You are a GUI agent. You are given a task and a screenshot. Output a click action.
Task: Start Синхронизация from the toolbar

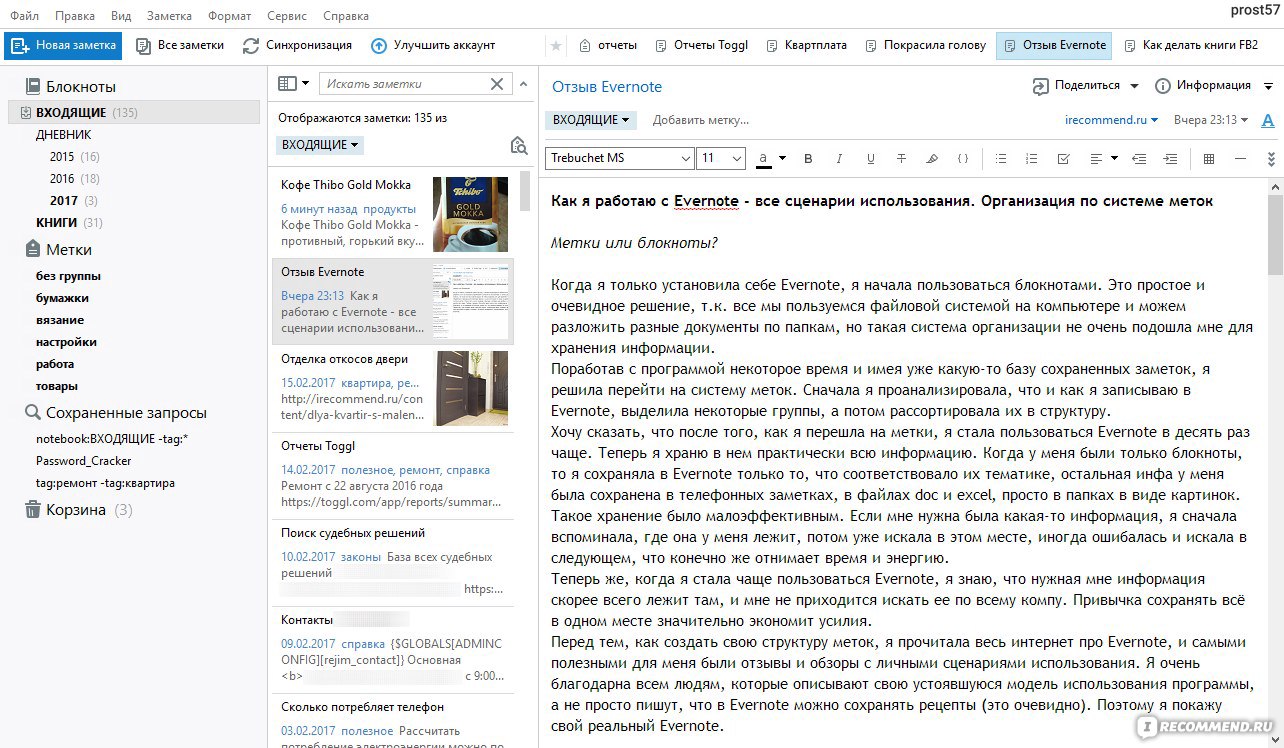pos(297,45)
